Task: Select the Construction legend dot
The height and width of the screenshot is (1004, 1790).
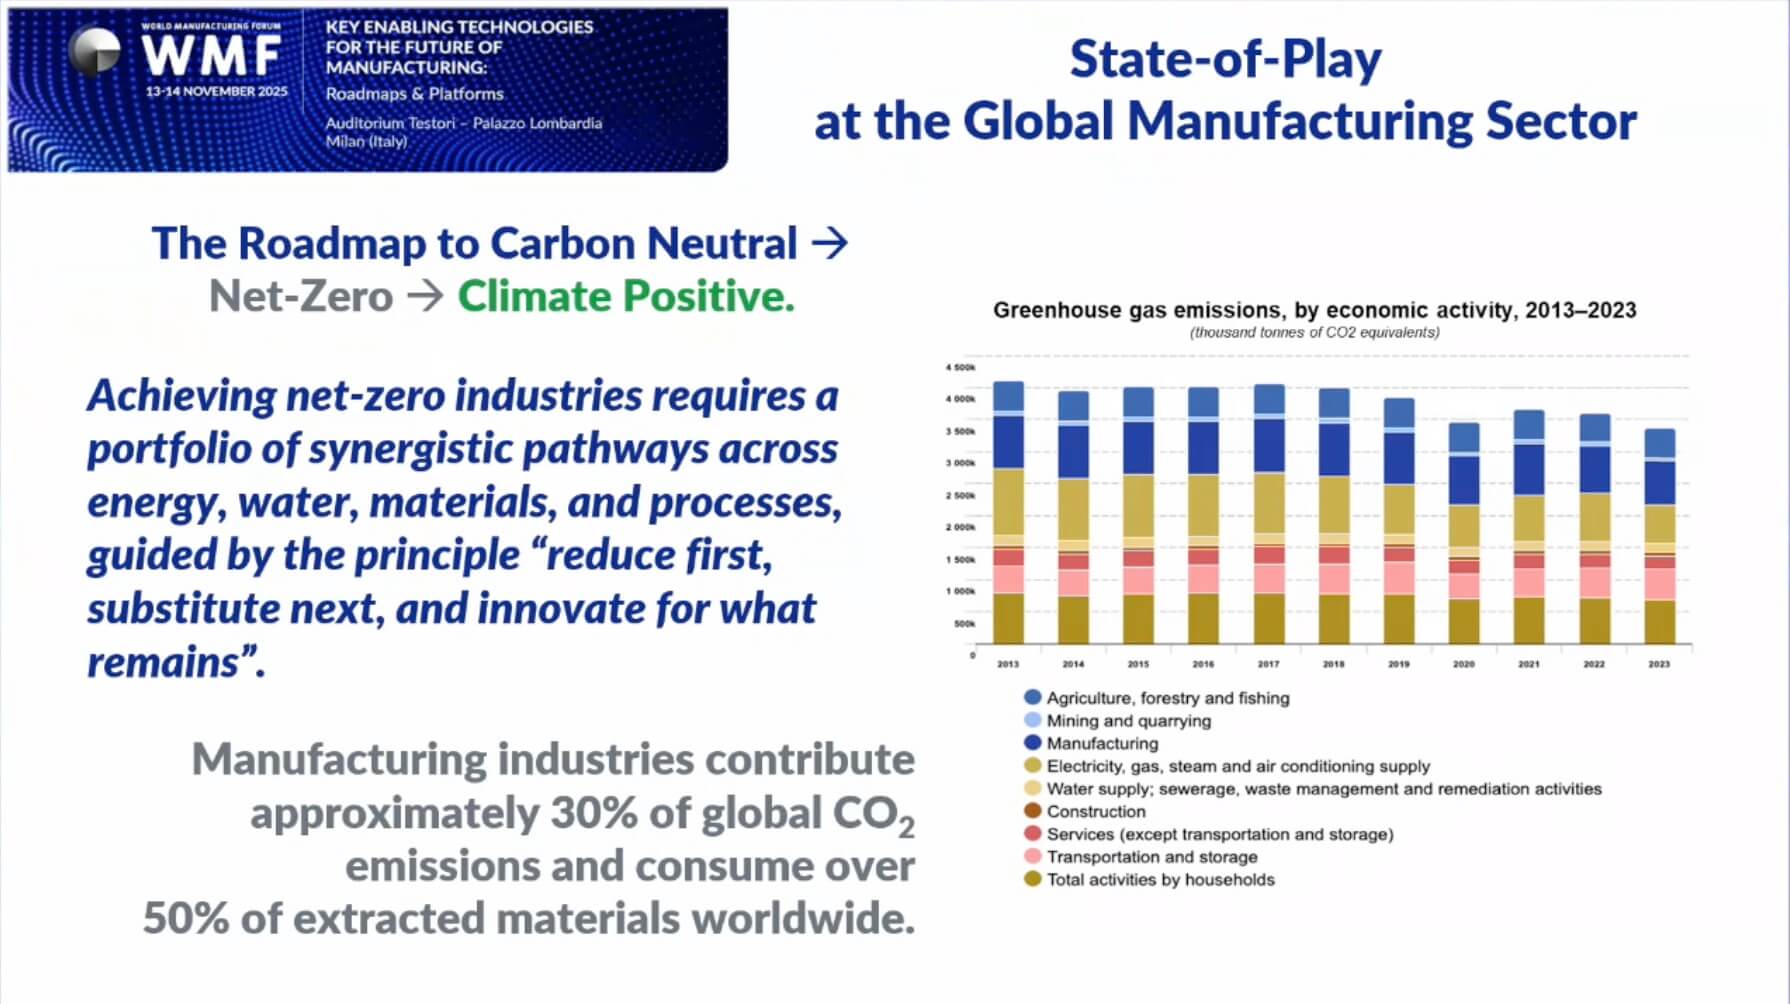Action: pyautogui.click(x=1033, y=811)
